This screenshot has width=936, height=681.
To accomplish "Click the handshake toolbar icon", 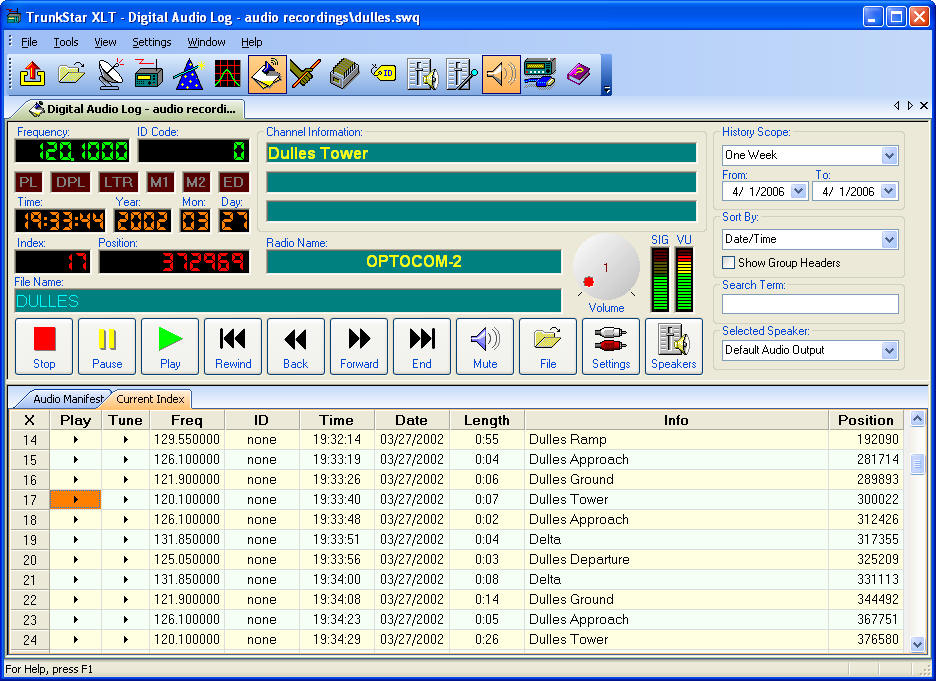I will click(x=305, y=75).
